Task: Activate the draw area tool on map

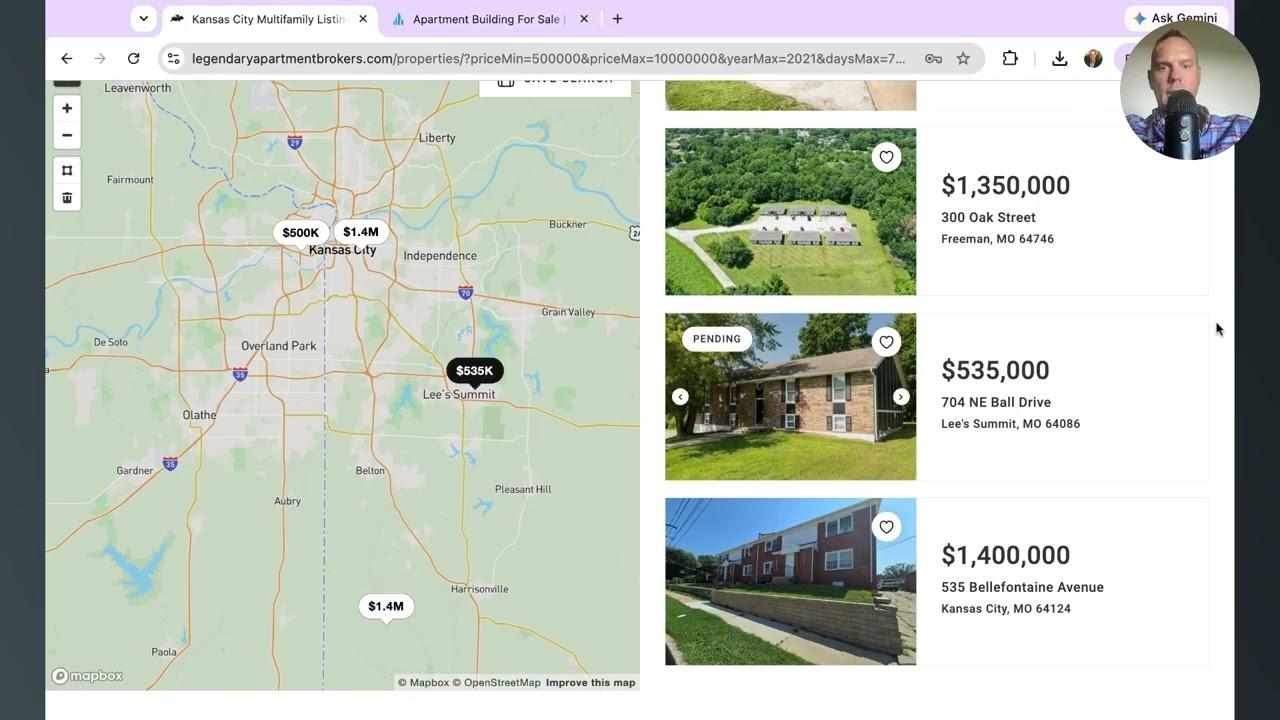Action: 67,170
